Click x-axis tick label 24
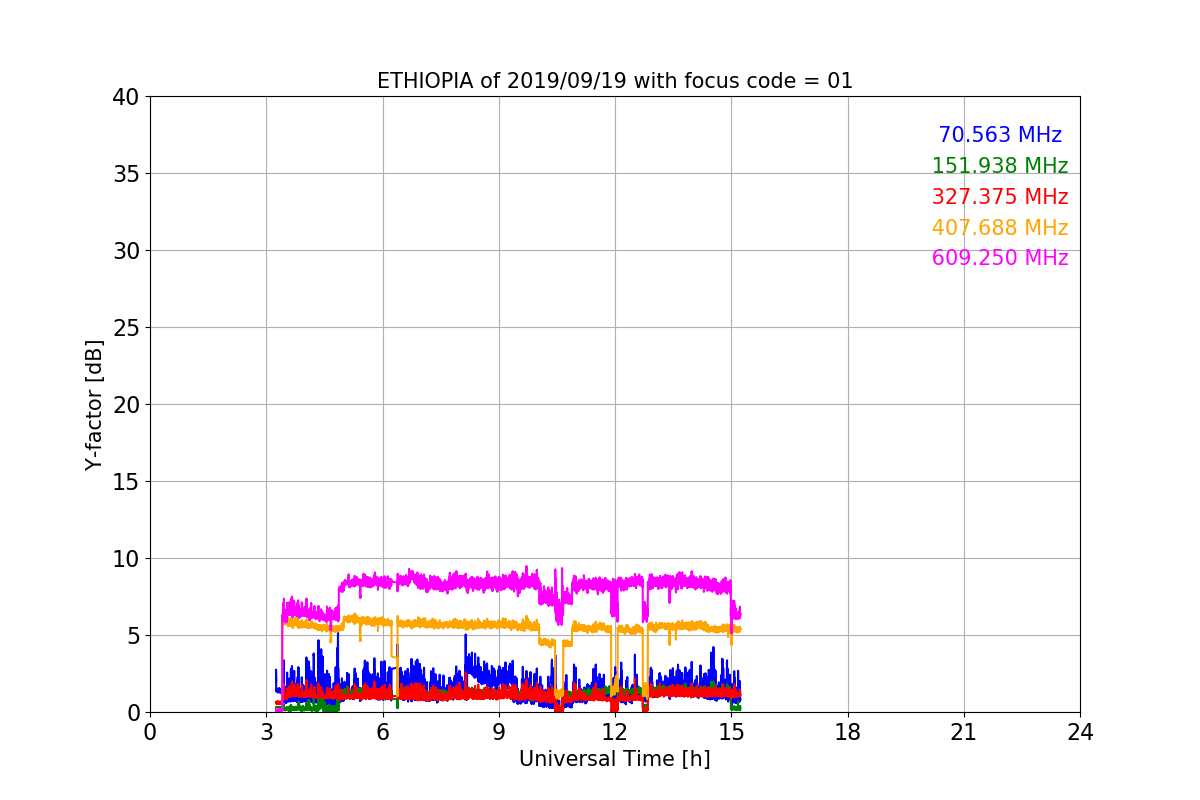 pyautogui.click(x=1080, y=732)
